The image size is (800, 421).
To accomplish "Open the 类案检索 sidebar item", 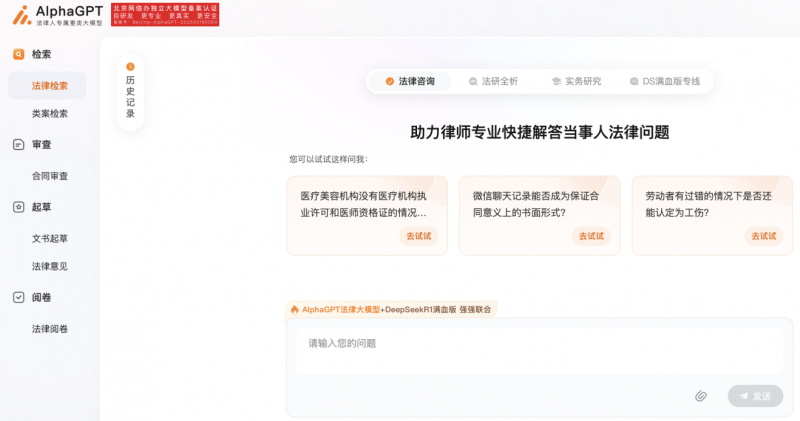I will (x=49, y=113).
